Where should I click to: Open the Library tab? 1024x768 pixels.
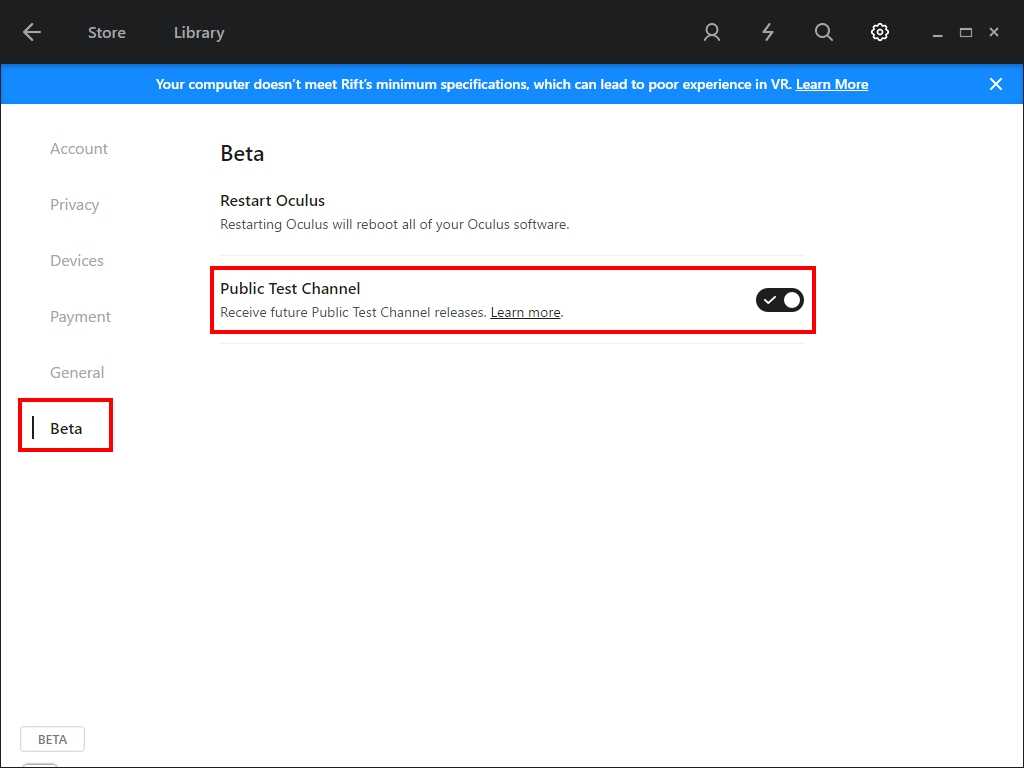coord(199,33)
